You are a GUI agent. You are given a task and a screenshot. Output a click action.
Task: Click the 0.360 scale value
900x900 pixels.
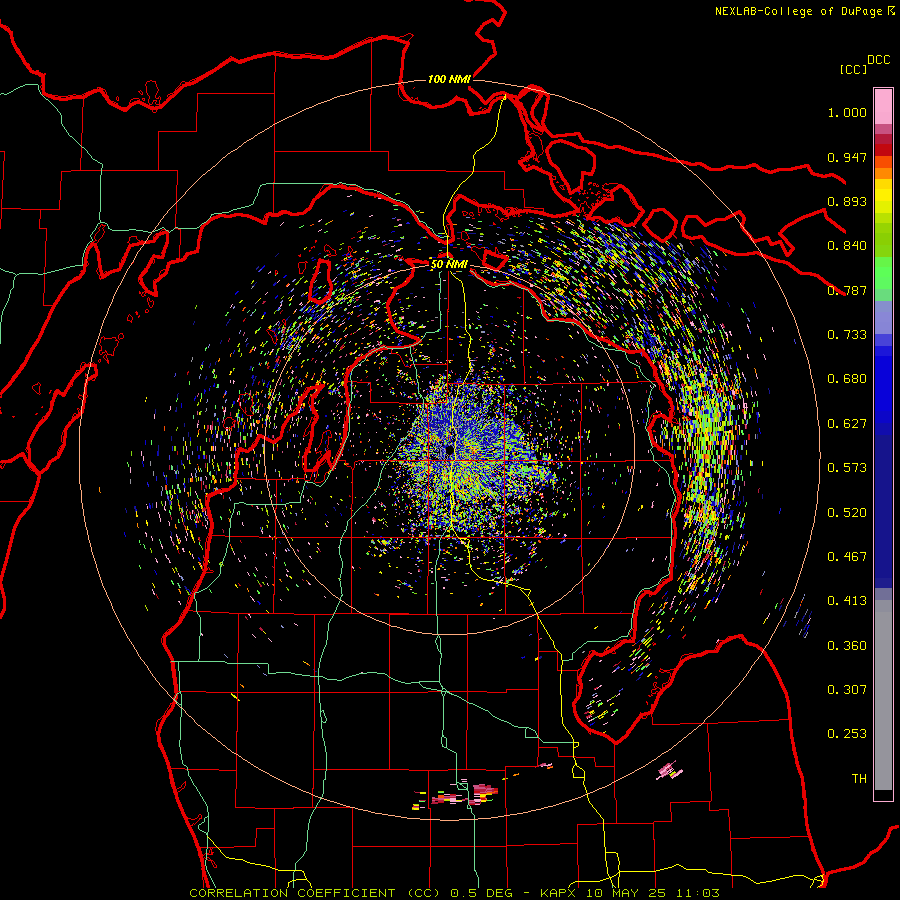[x=847, y=646]
